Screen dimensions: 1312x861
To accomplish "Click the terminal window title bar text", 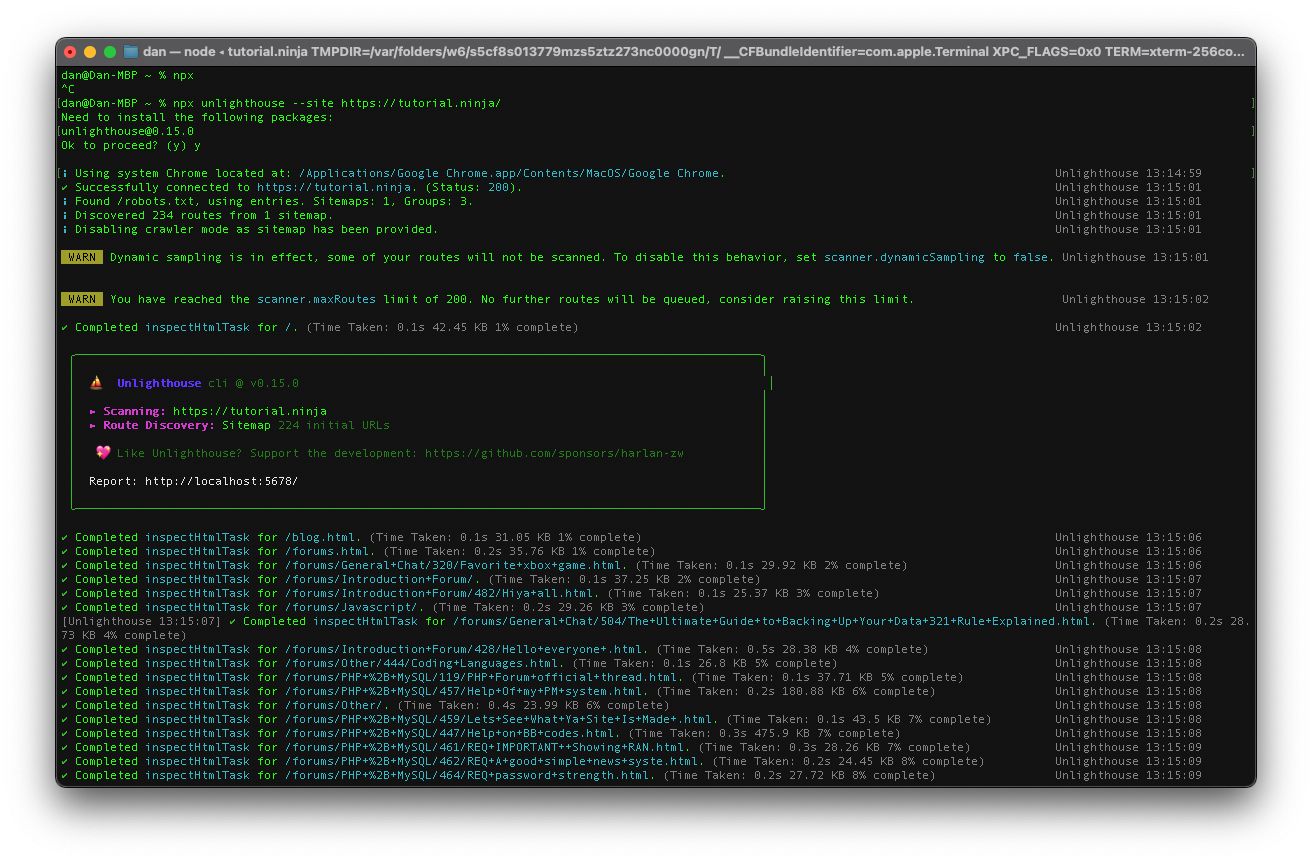I will (x=694, y=51).
